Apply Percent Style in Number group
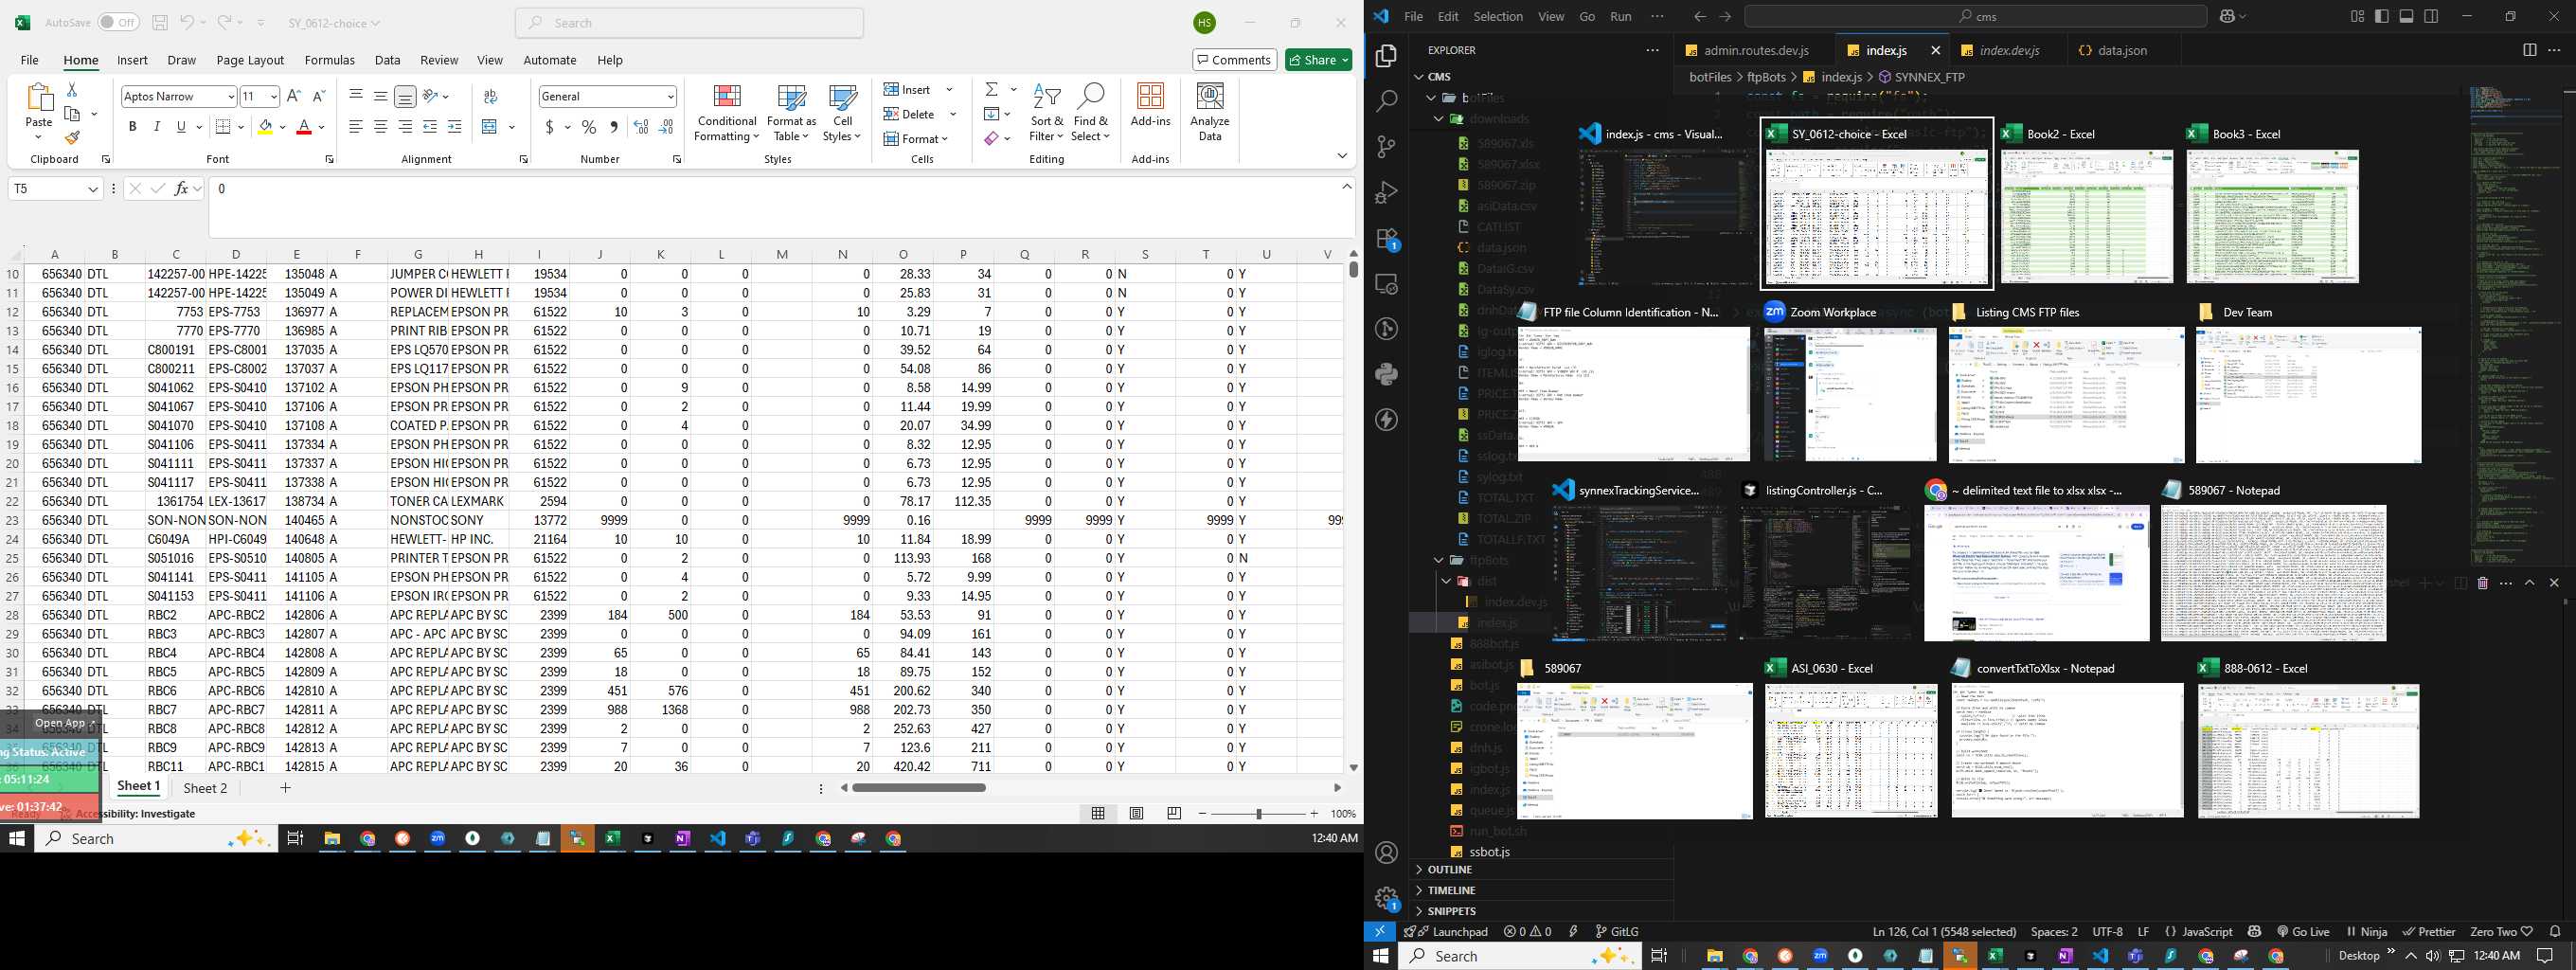 click(589, 127)
